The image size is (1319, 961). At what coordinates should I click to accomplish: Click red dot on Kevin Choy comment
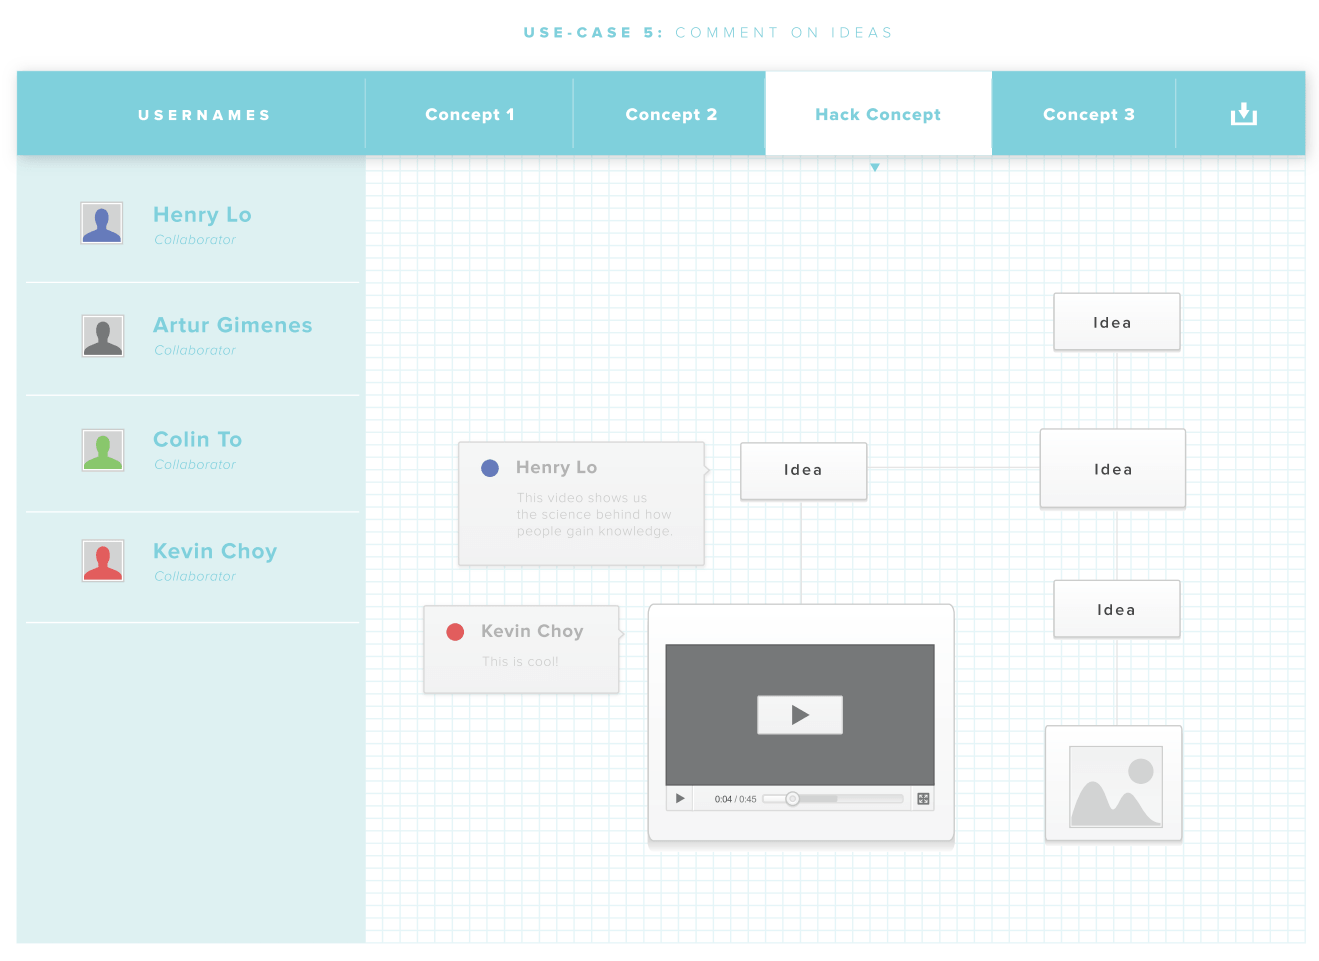coord(455,632)
